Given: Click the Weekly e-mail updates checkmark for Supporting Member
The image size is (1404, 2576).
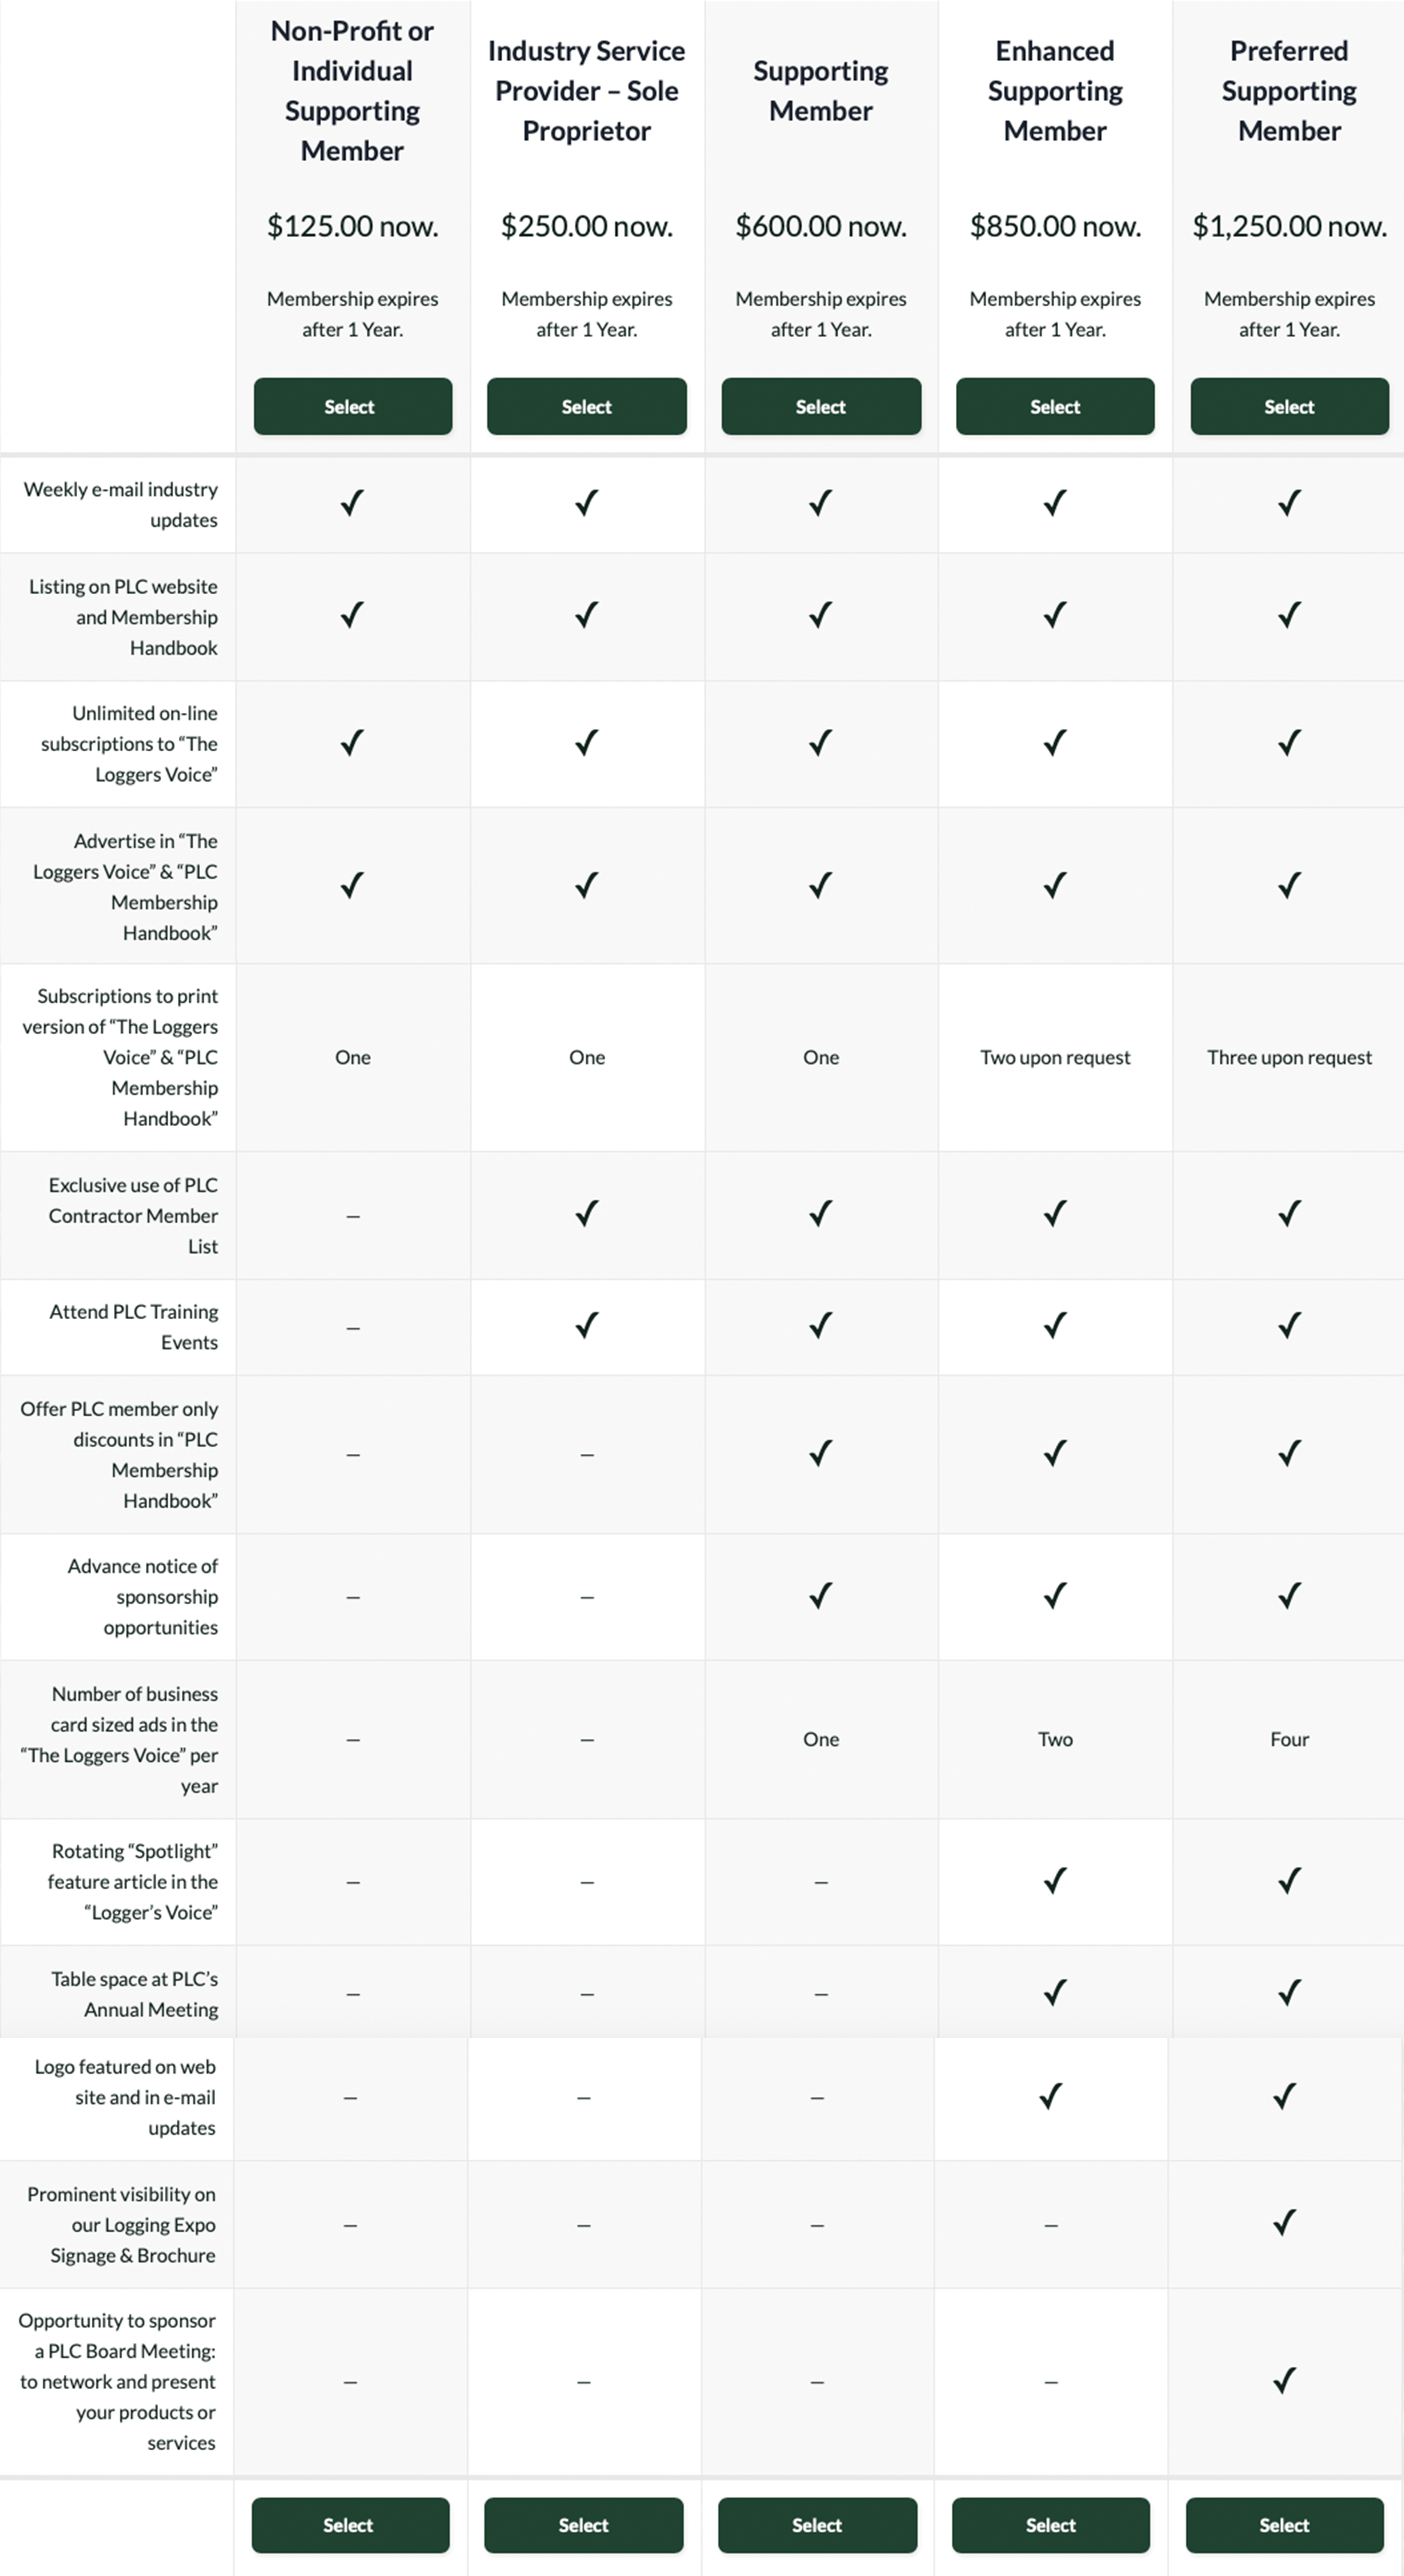Looking at the screenshot, I should tap(820, 504).
